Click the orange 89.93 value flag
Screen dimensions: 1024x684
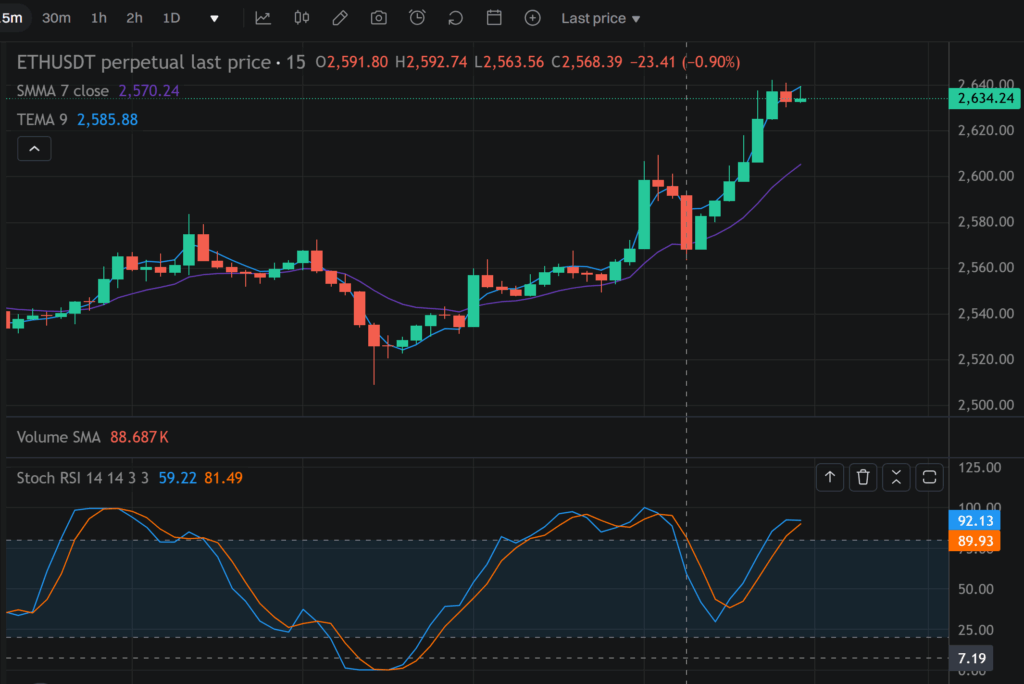click(x=974, y=540)
